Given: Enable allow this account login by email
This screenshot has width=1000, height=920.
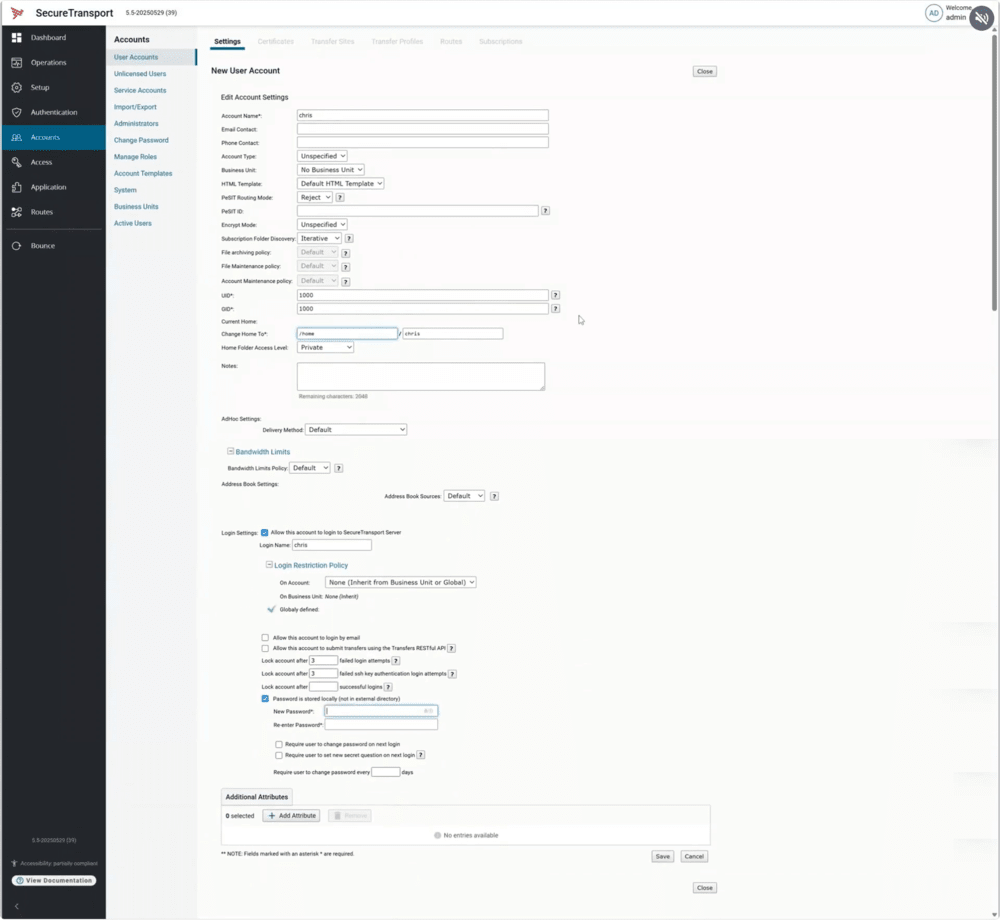Looking at the screenshot, I should click(x=265, y=638).
